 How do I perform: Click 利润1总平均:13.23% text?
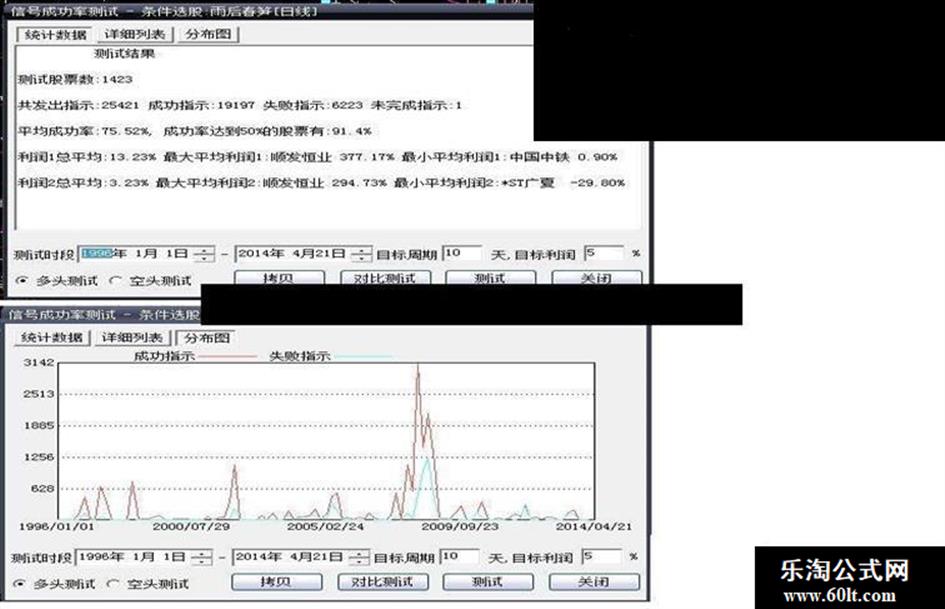click(x=86, y=157)
